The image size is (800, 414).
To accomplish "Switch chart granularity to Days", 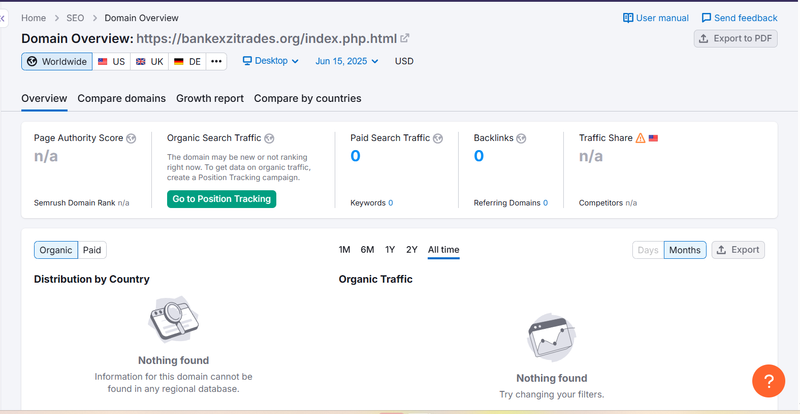I will coord(648,250).
